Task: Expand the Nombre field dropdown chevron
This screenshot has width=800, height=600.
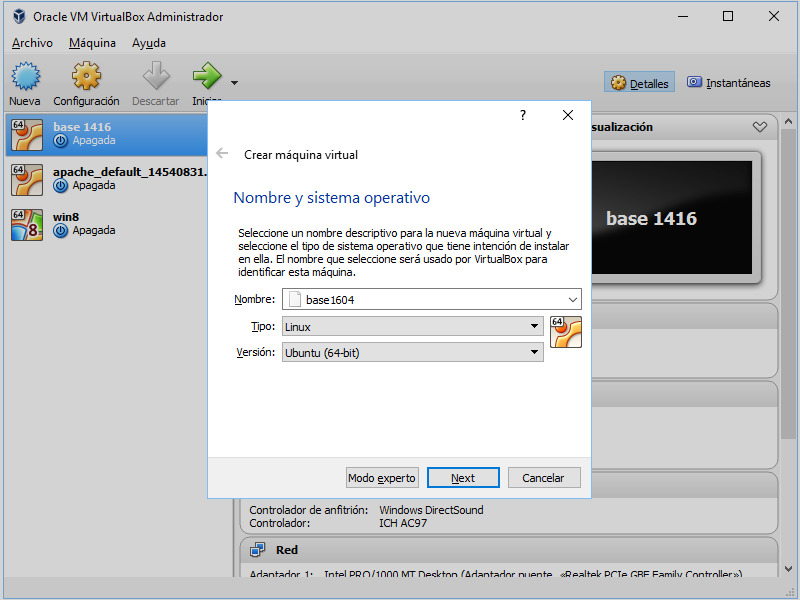Action: point(573,299)
